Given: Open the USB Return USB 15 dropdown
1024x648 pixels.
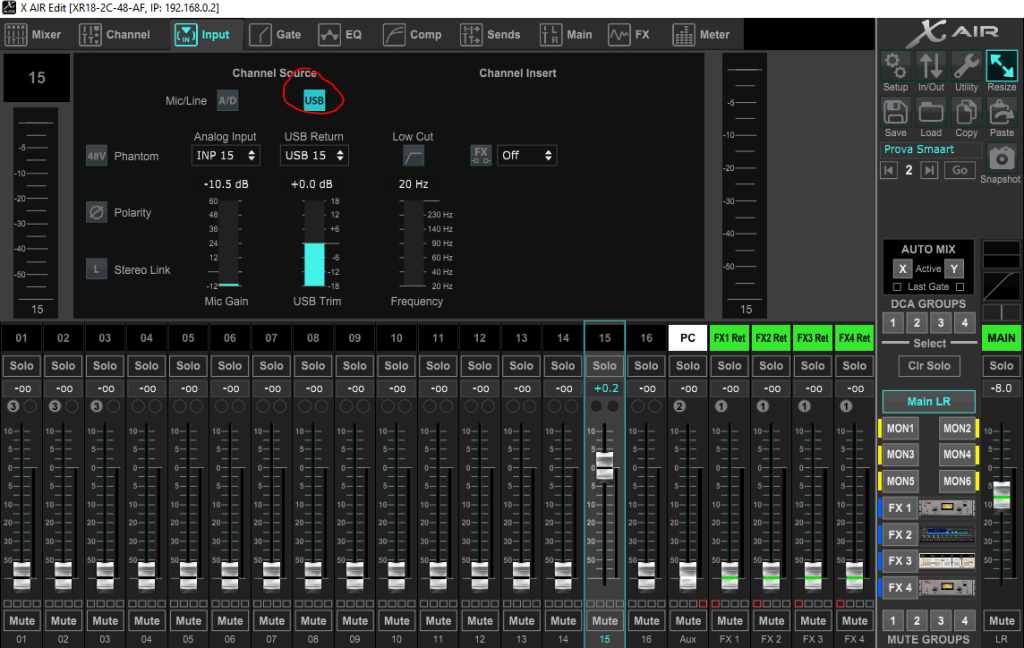Looking at the screenshot, I should 314,156.
